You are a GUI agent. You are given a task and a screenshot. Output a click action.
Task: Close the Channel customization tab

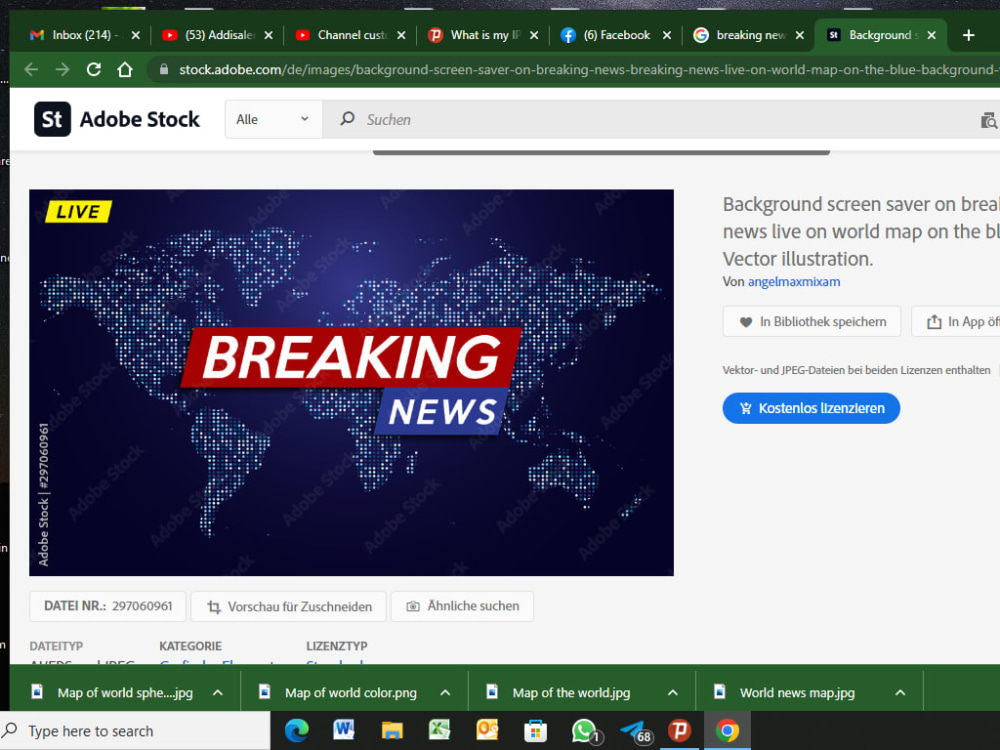click(x=401, y=35)
